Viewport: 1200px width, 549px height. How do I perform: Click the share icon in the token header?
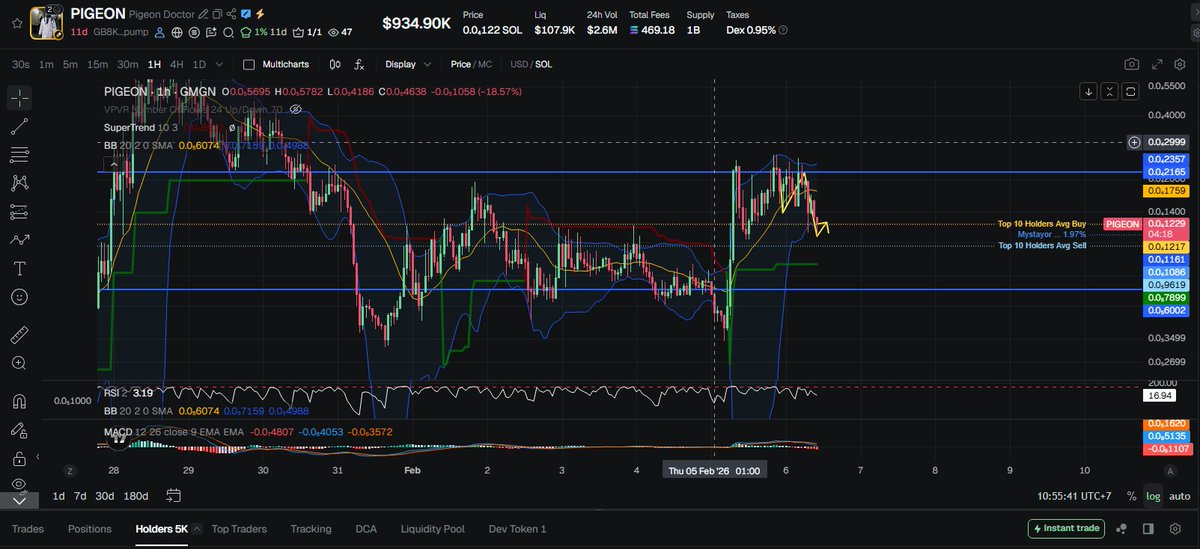tap(232, 15)
